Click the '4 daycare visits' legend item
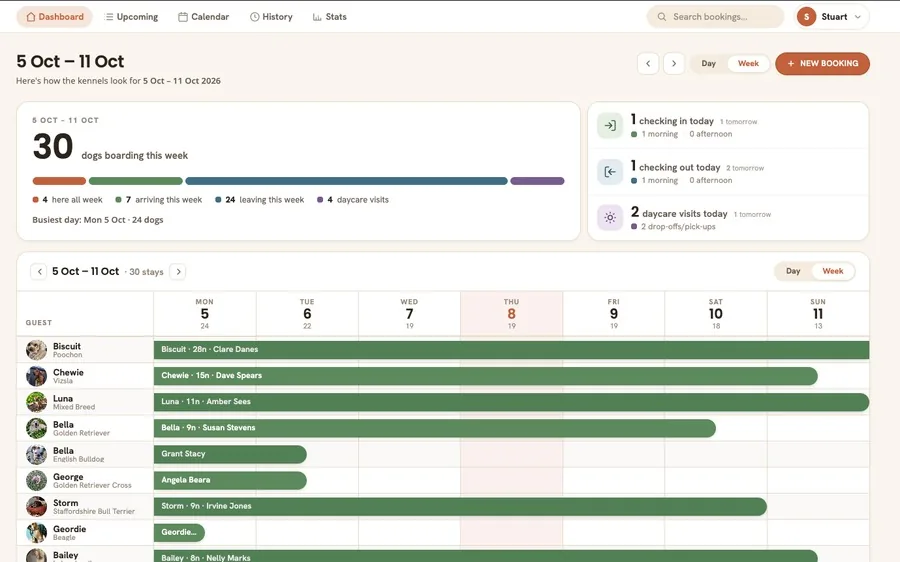The width and height of the screenshot is (900, 562). pyautogui.click(x=353, y=200)
